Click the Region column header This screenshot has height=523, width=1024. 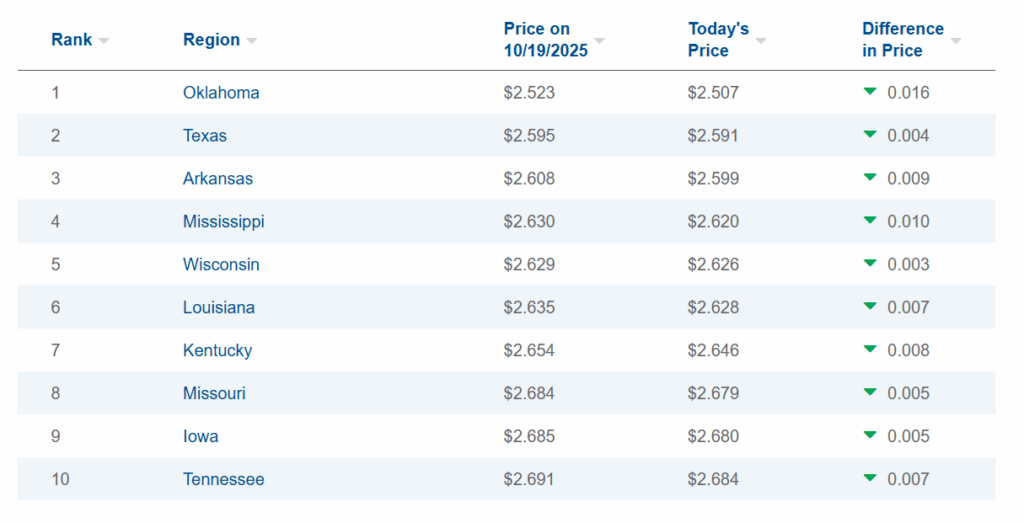click(x=211, y=40)
